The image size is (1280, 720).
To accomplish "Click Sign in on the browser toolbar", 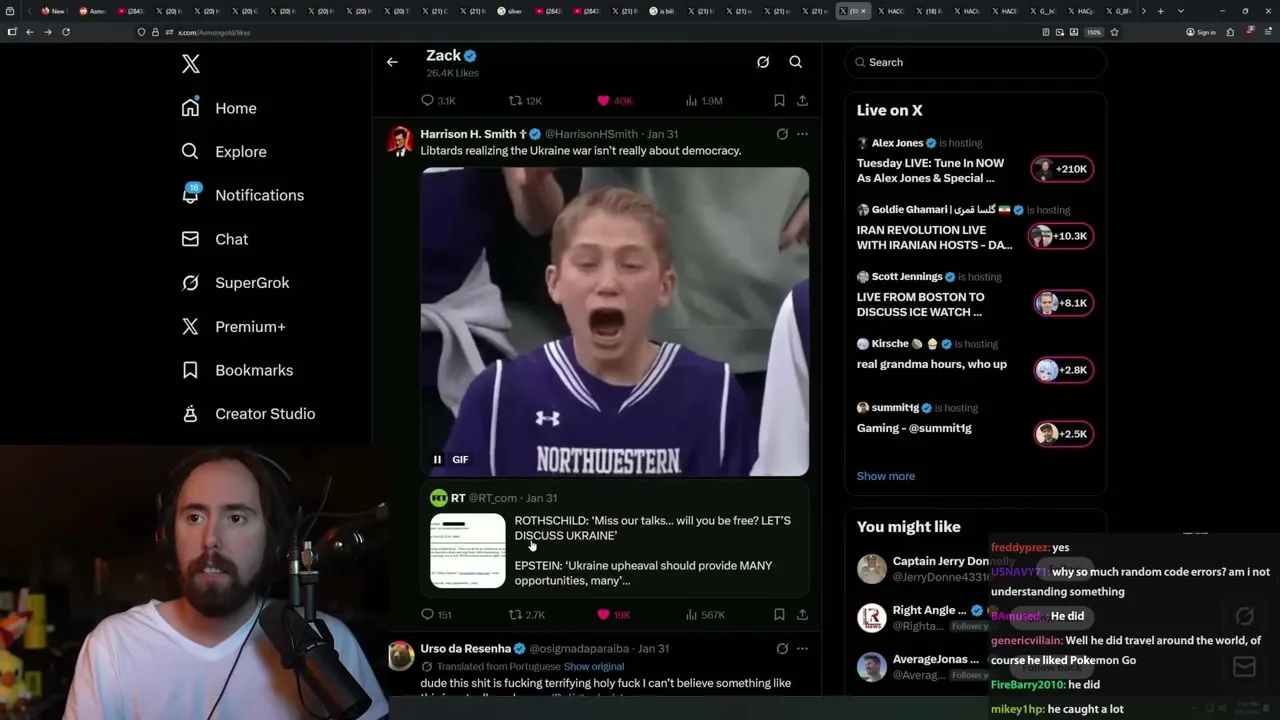I will (1201, 32).
